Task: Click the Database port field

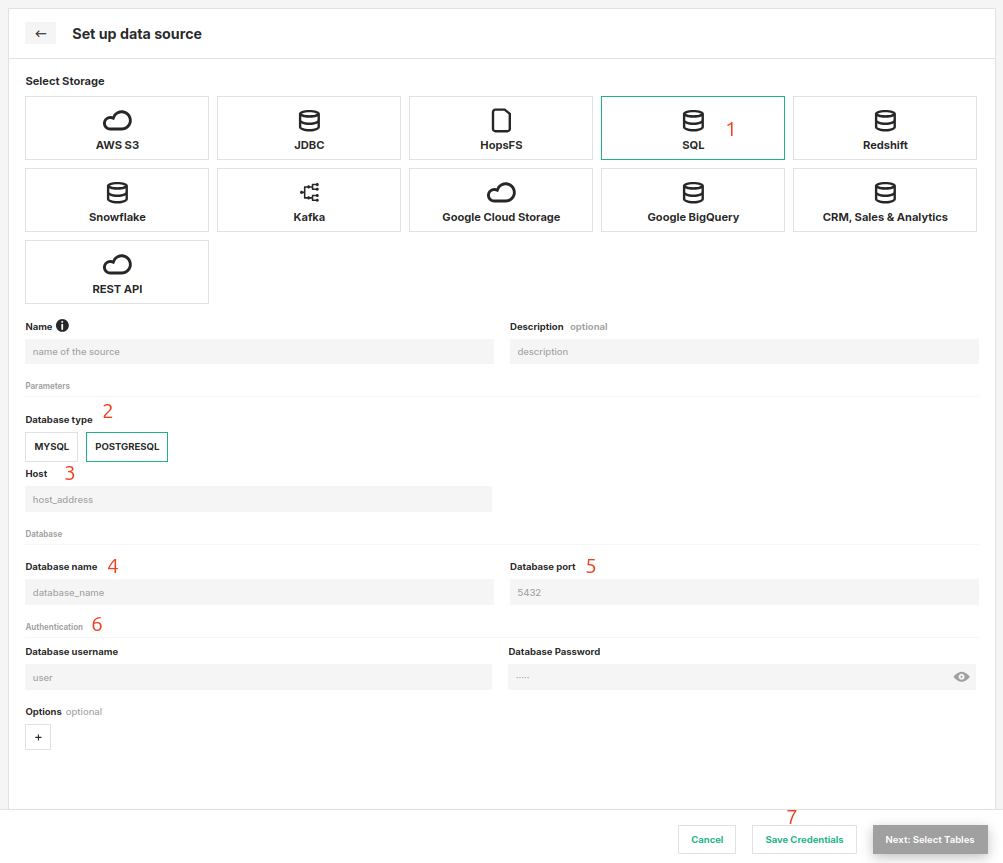Action: point(744,592)
